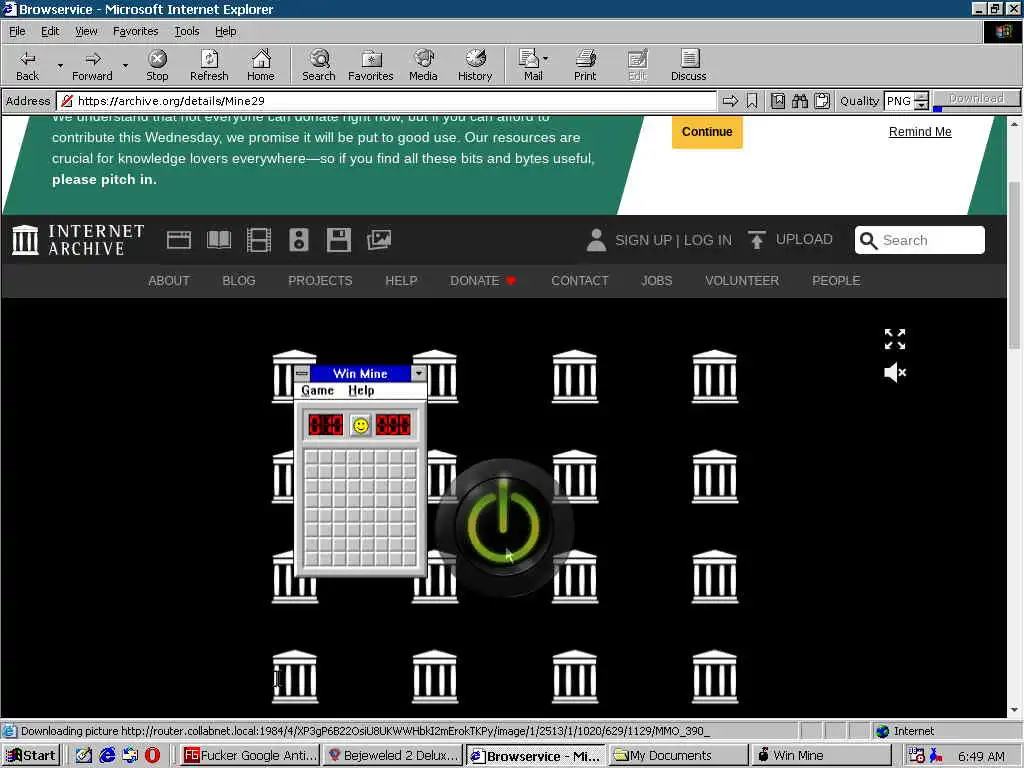Click SIGN UP | LOG IN link

pos(673,240)
